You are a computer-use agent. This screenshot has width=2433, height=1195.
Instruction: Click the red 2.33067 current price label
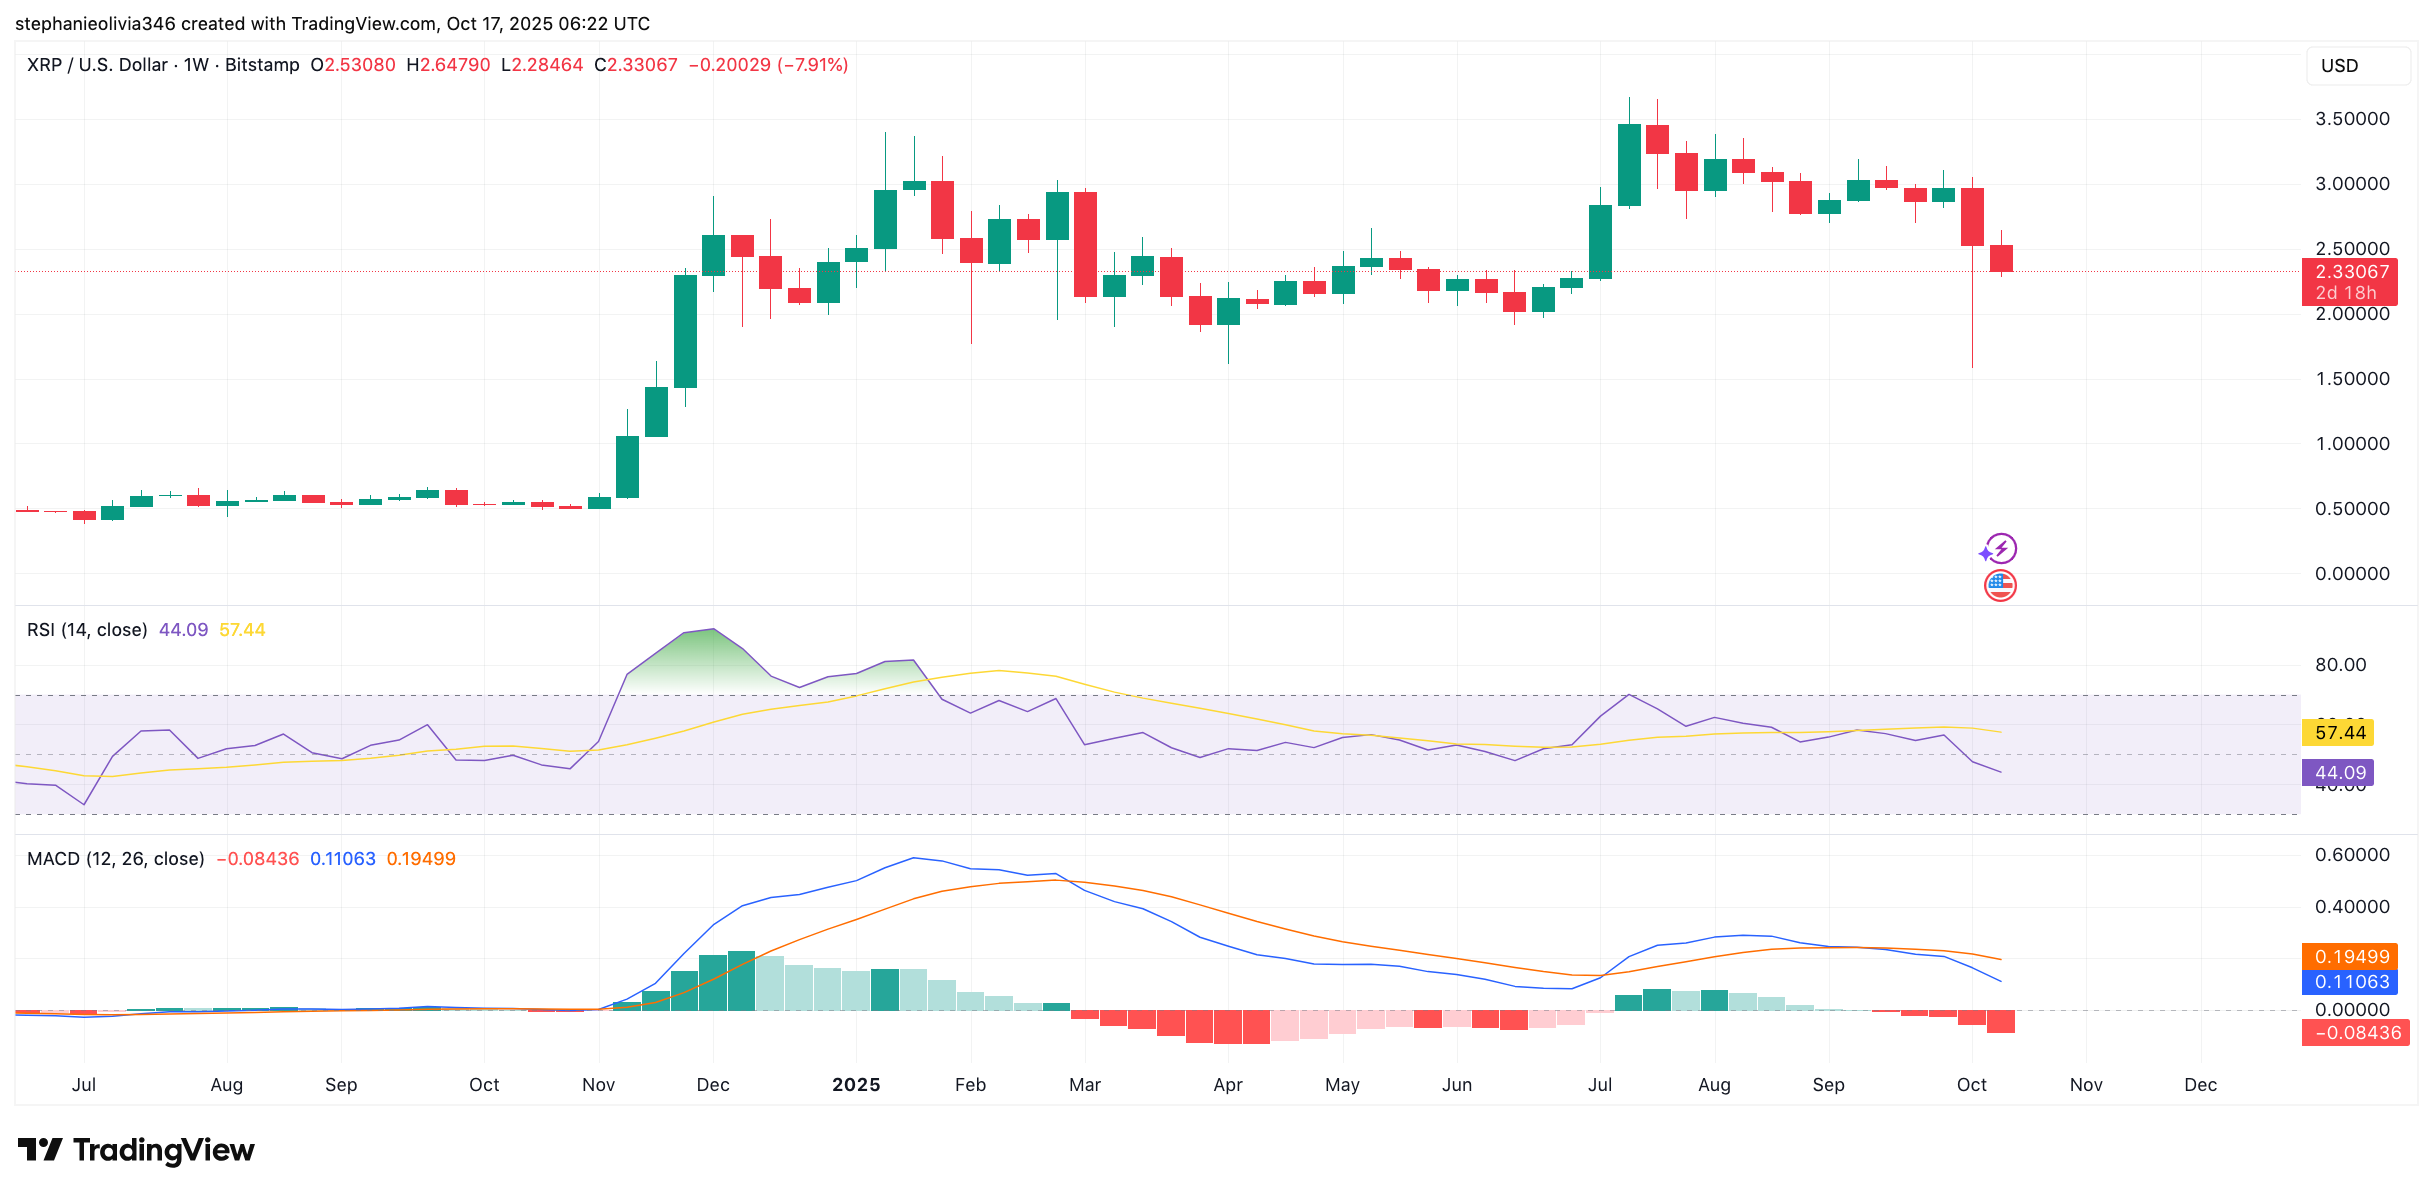point(2351,272)
